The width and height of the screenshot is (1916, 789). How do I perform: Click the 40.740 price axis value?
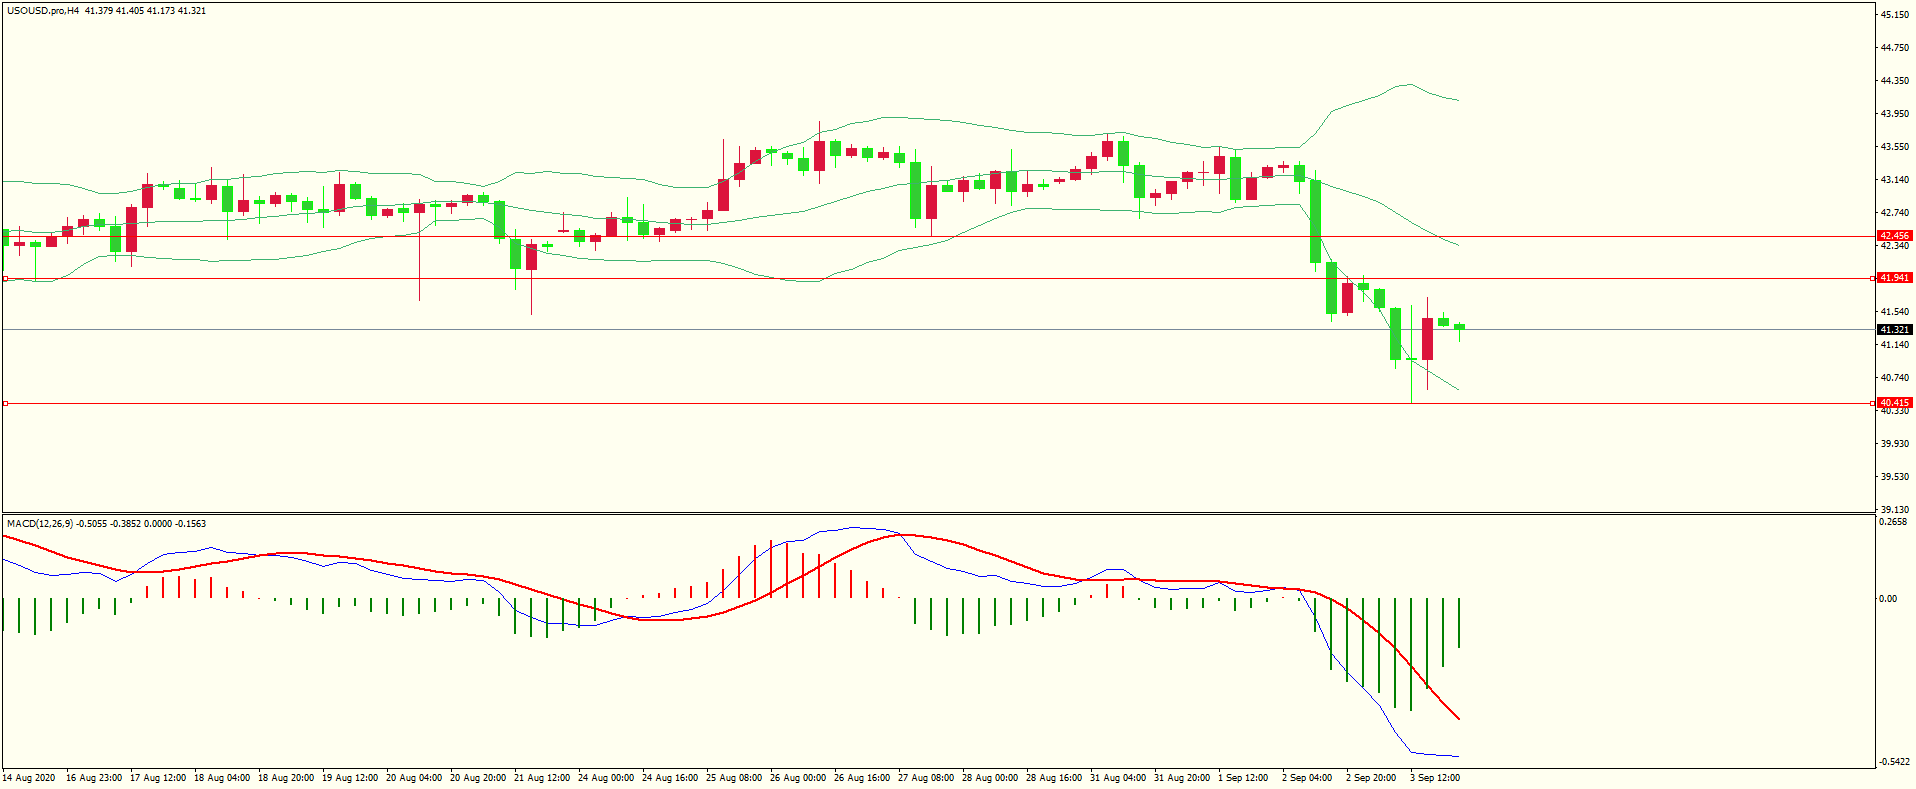[x=1895, y=378]
